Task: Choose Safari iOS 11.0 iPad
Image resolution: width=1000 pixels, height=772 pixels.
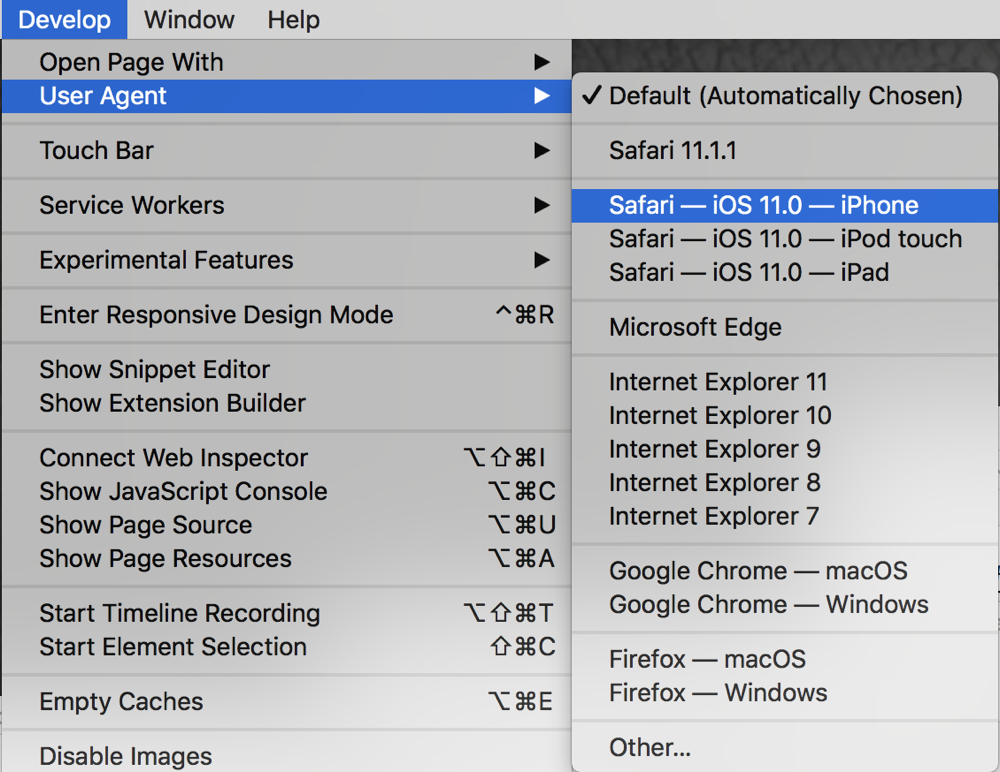Action: pyautogui.click(x=785, y=272)
